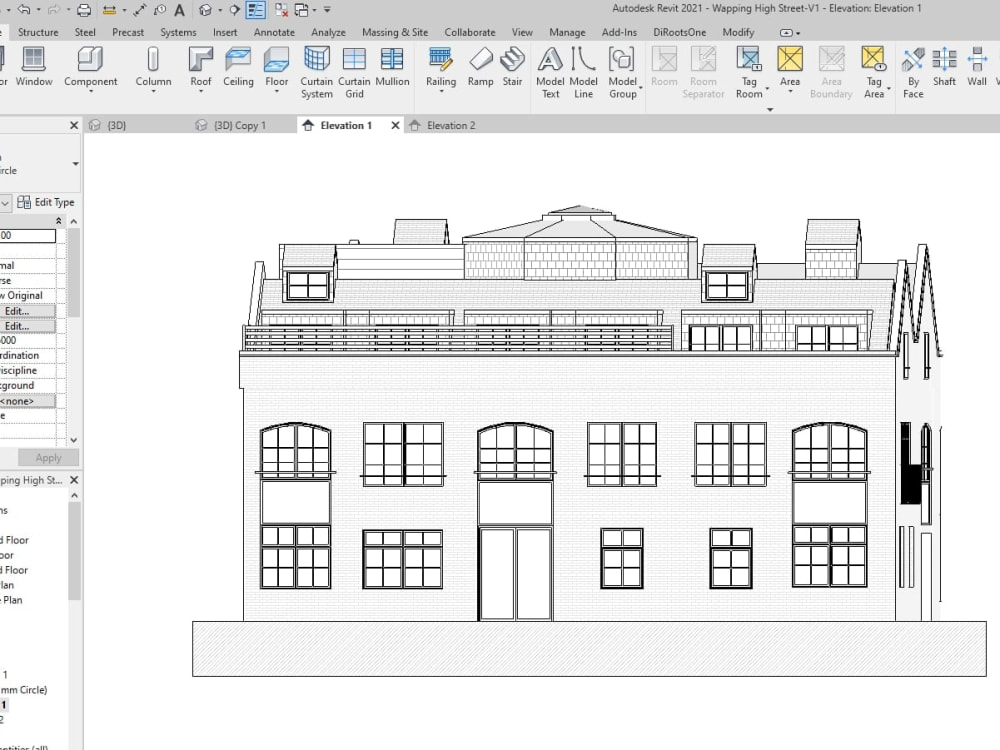The height and width of the screenshot is (750, 1000).
Task: Select the Window tool
Action: [34, 67]
